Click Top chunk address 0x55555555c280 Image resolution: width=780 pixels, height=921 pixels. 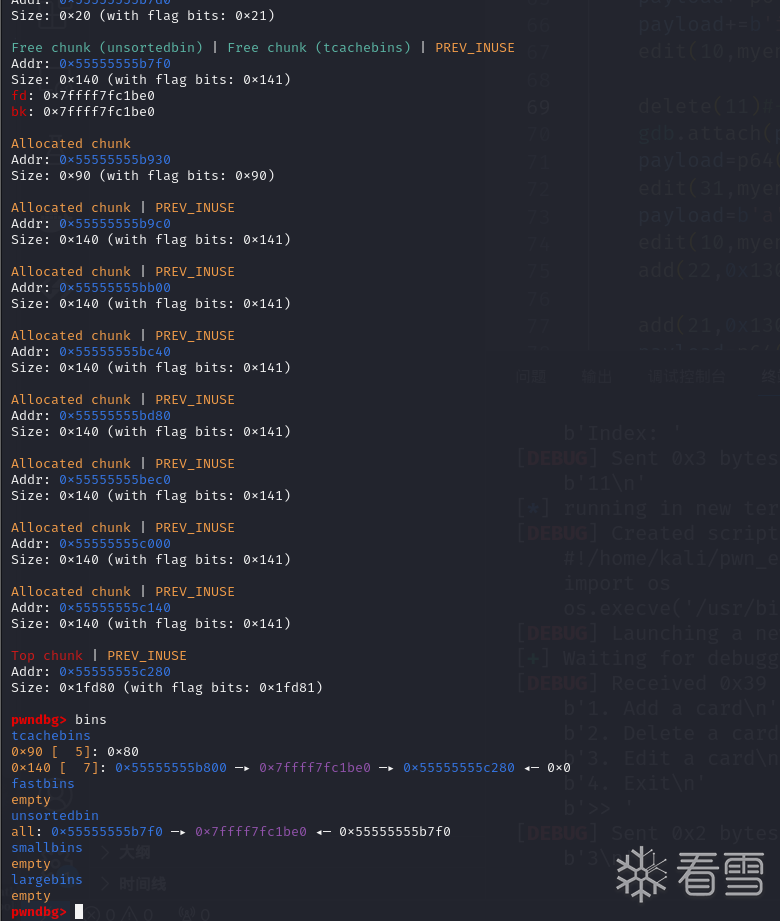coord(114,672)
